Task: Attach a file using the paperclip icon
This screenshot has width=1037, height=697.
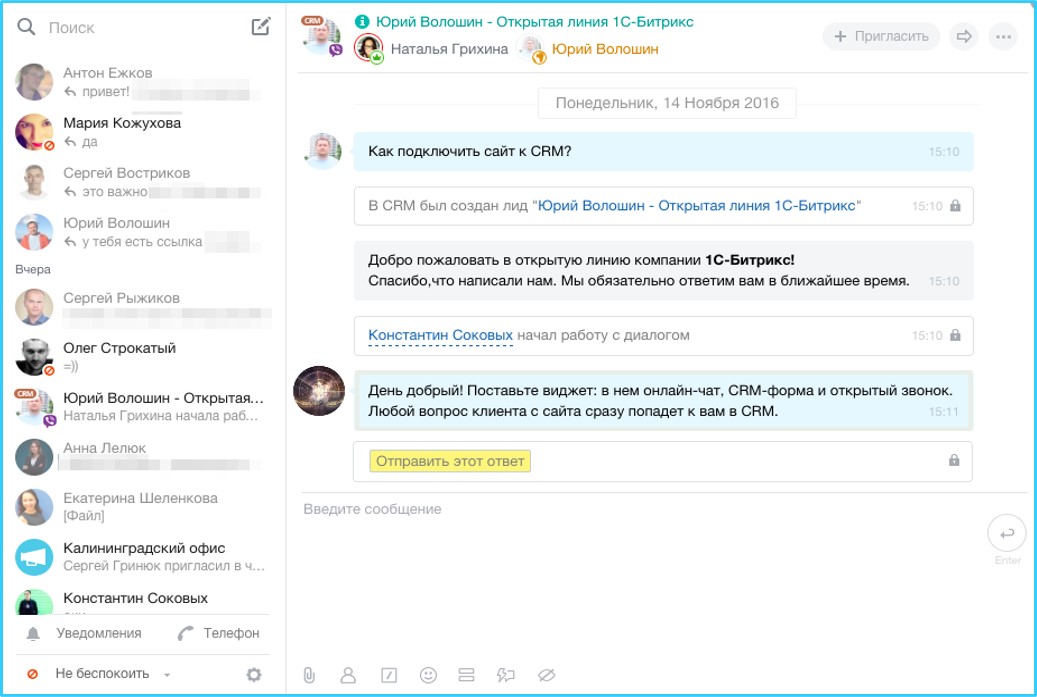Action: coord(309,675)
